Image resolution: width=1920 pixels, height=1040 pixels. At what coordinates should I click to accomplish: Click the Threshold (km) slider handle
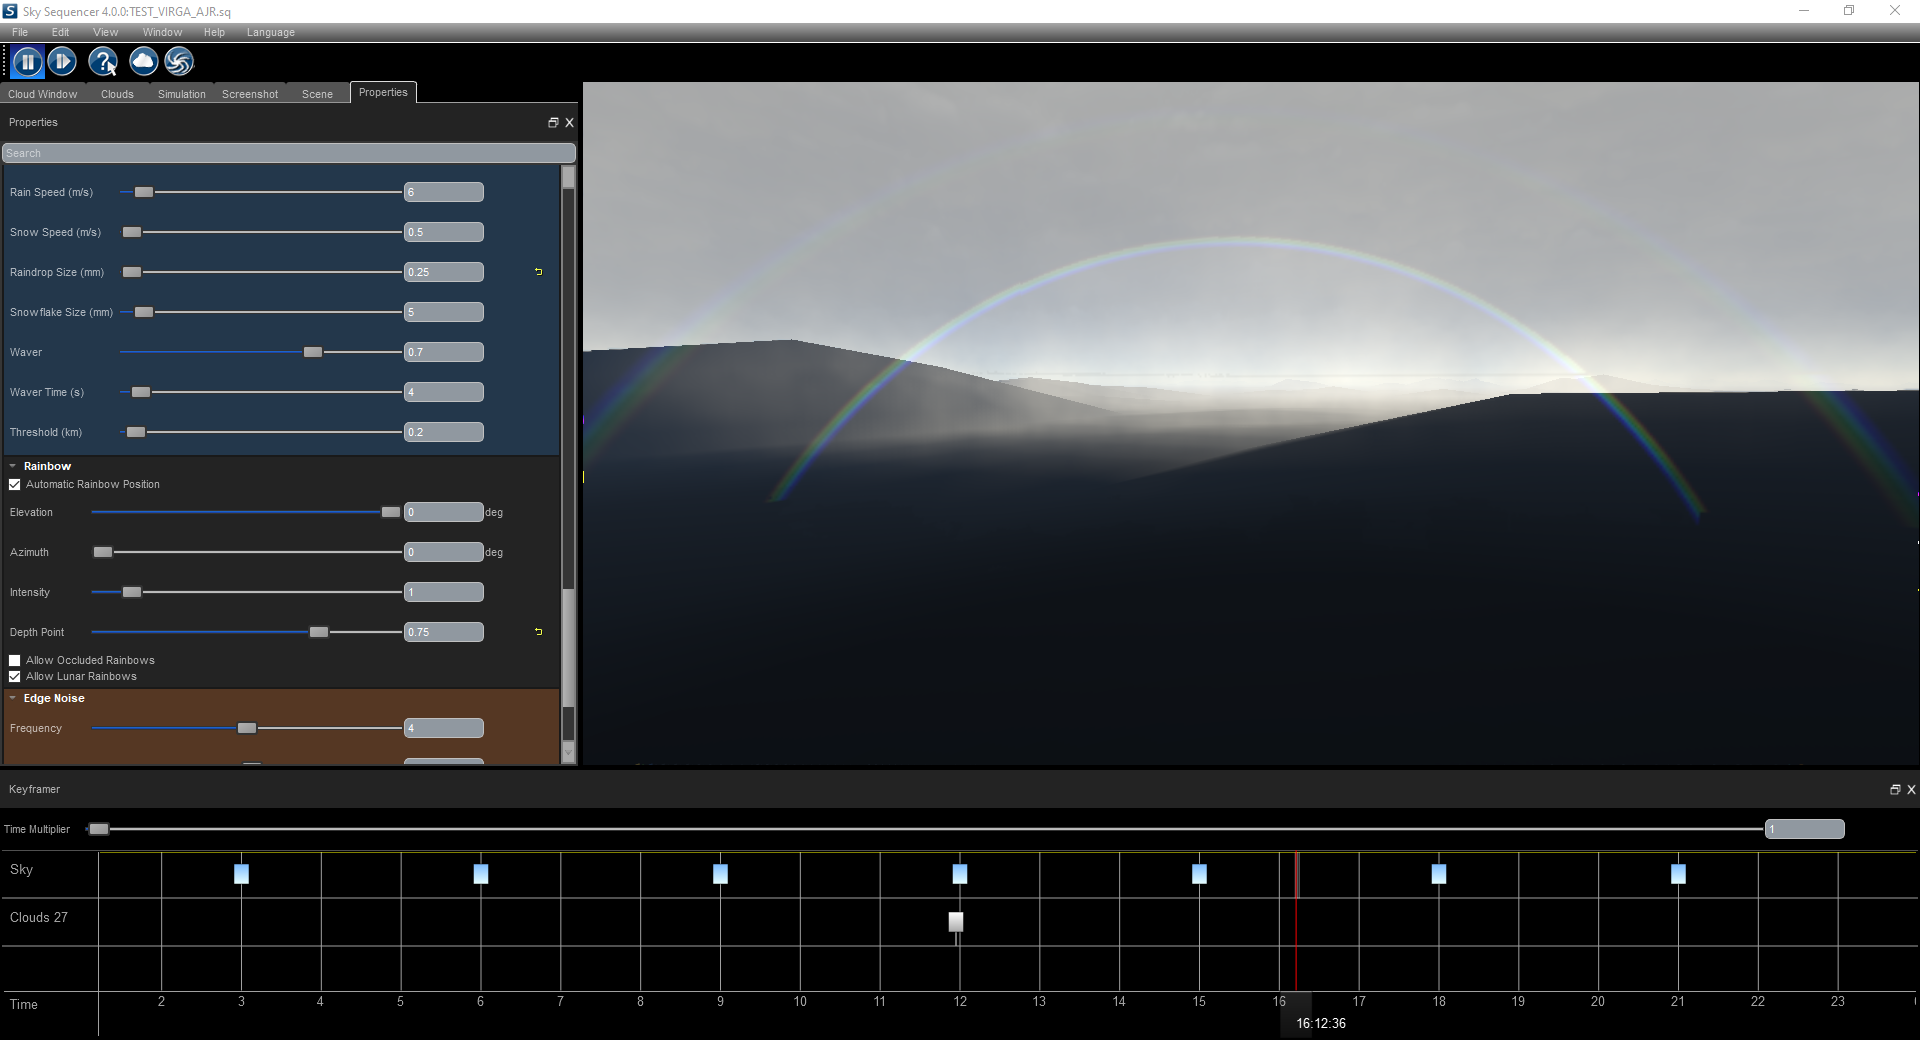pyautogui.click(x=136, y=432)
